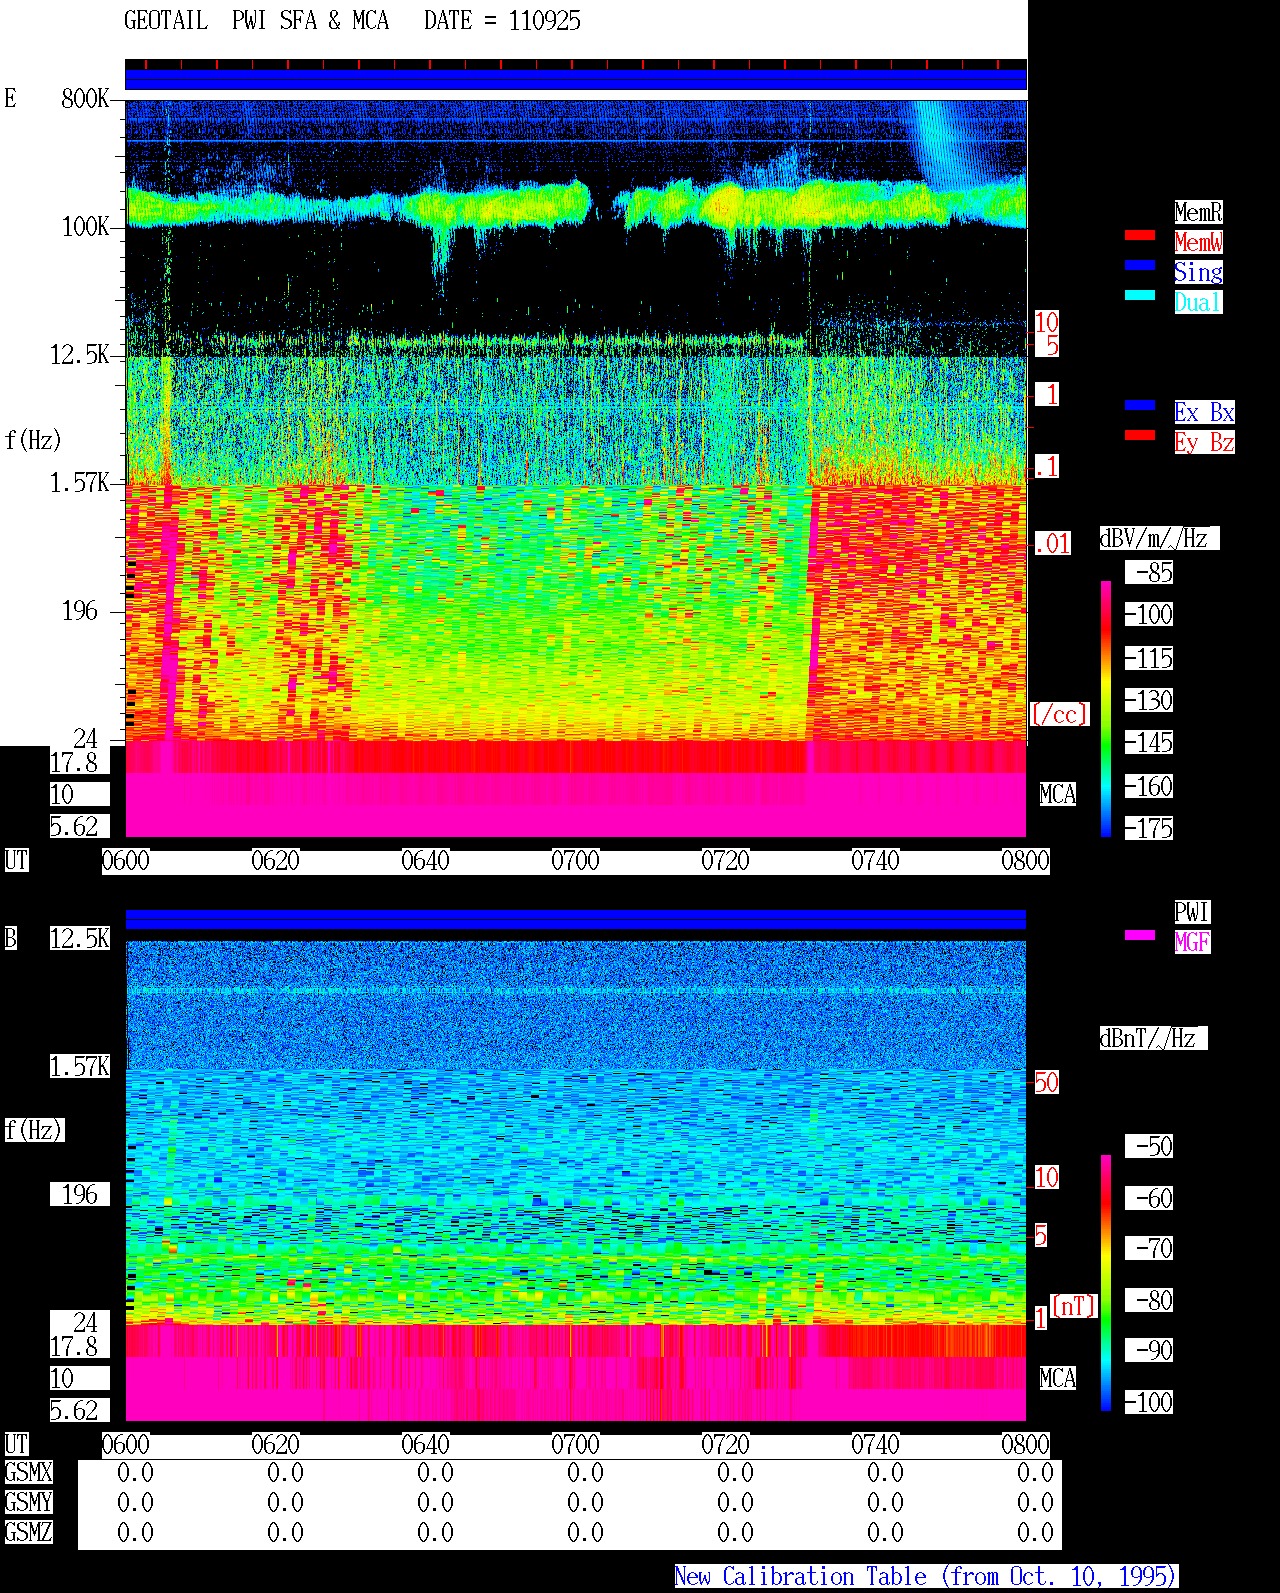Click the red Ey Bz legend swatch

coord(1140,435)
